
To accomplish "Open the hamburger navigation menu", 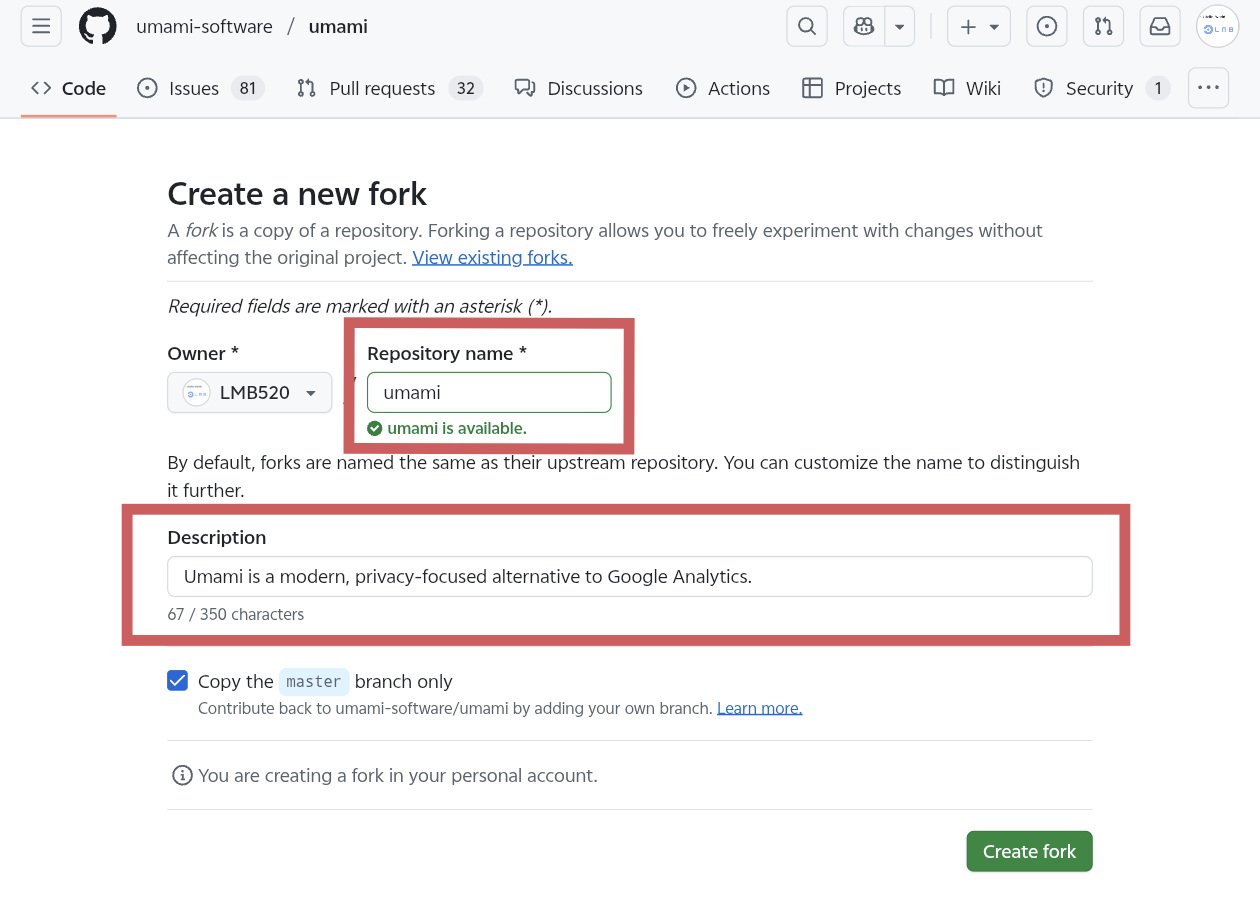I will click(41, 27).
